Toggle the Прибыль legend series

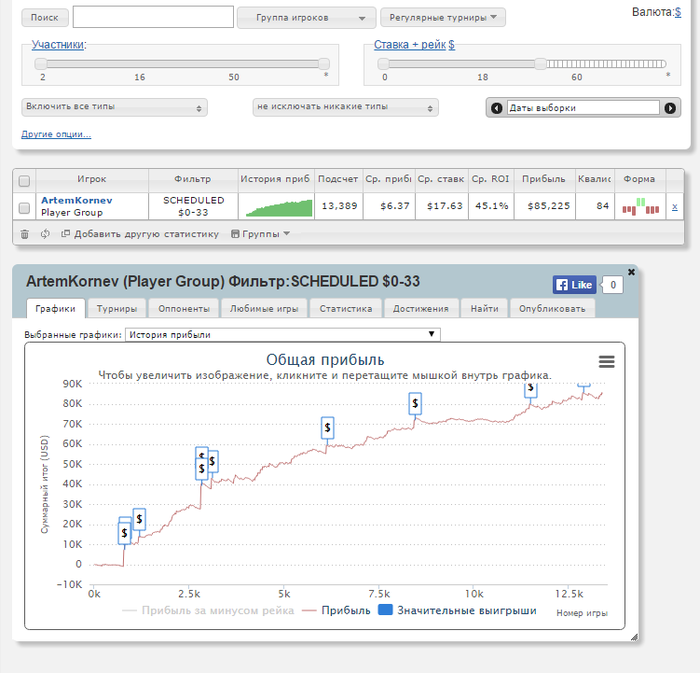click(x=337, y=611)
